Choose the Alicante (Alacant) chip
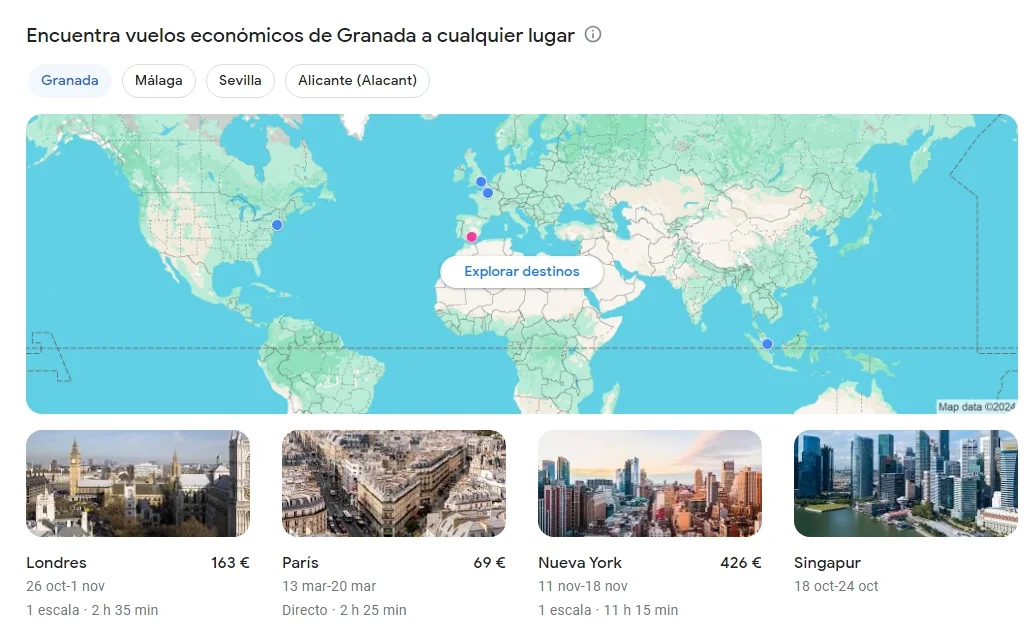The image size is (1034, 643). click(357, 80)
